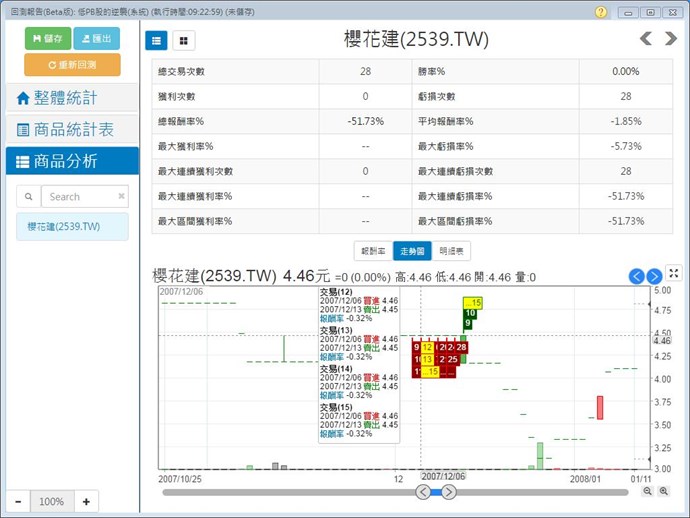This screenshot has width=690, height=518.
Task: Clear the search box with x icon
Action: (x=121, y=197)
